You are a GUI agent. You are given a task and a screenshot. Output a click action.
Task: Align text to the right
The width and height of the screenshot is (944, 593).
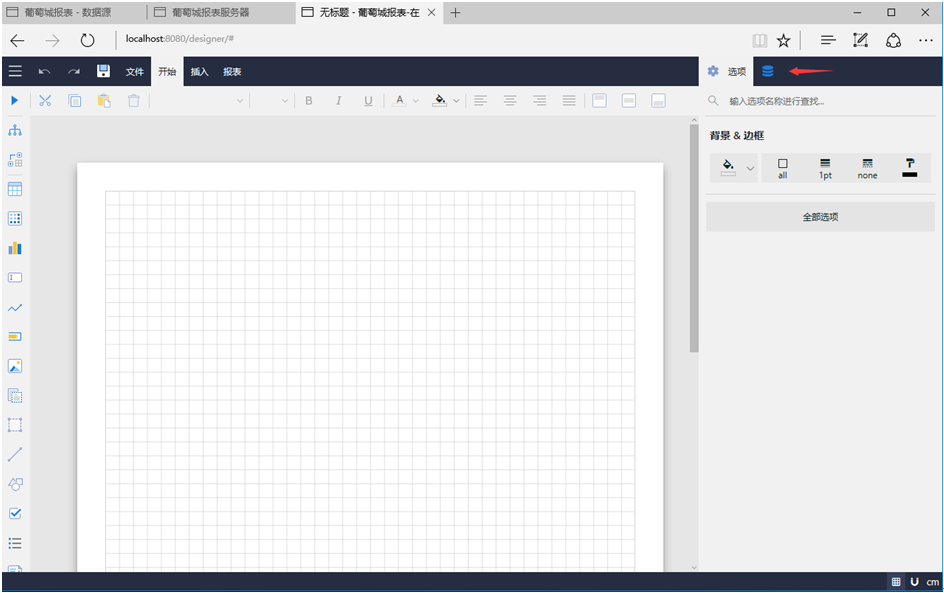point(539,101)
